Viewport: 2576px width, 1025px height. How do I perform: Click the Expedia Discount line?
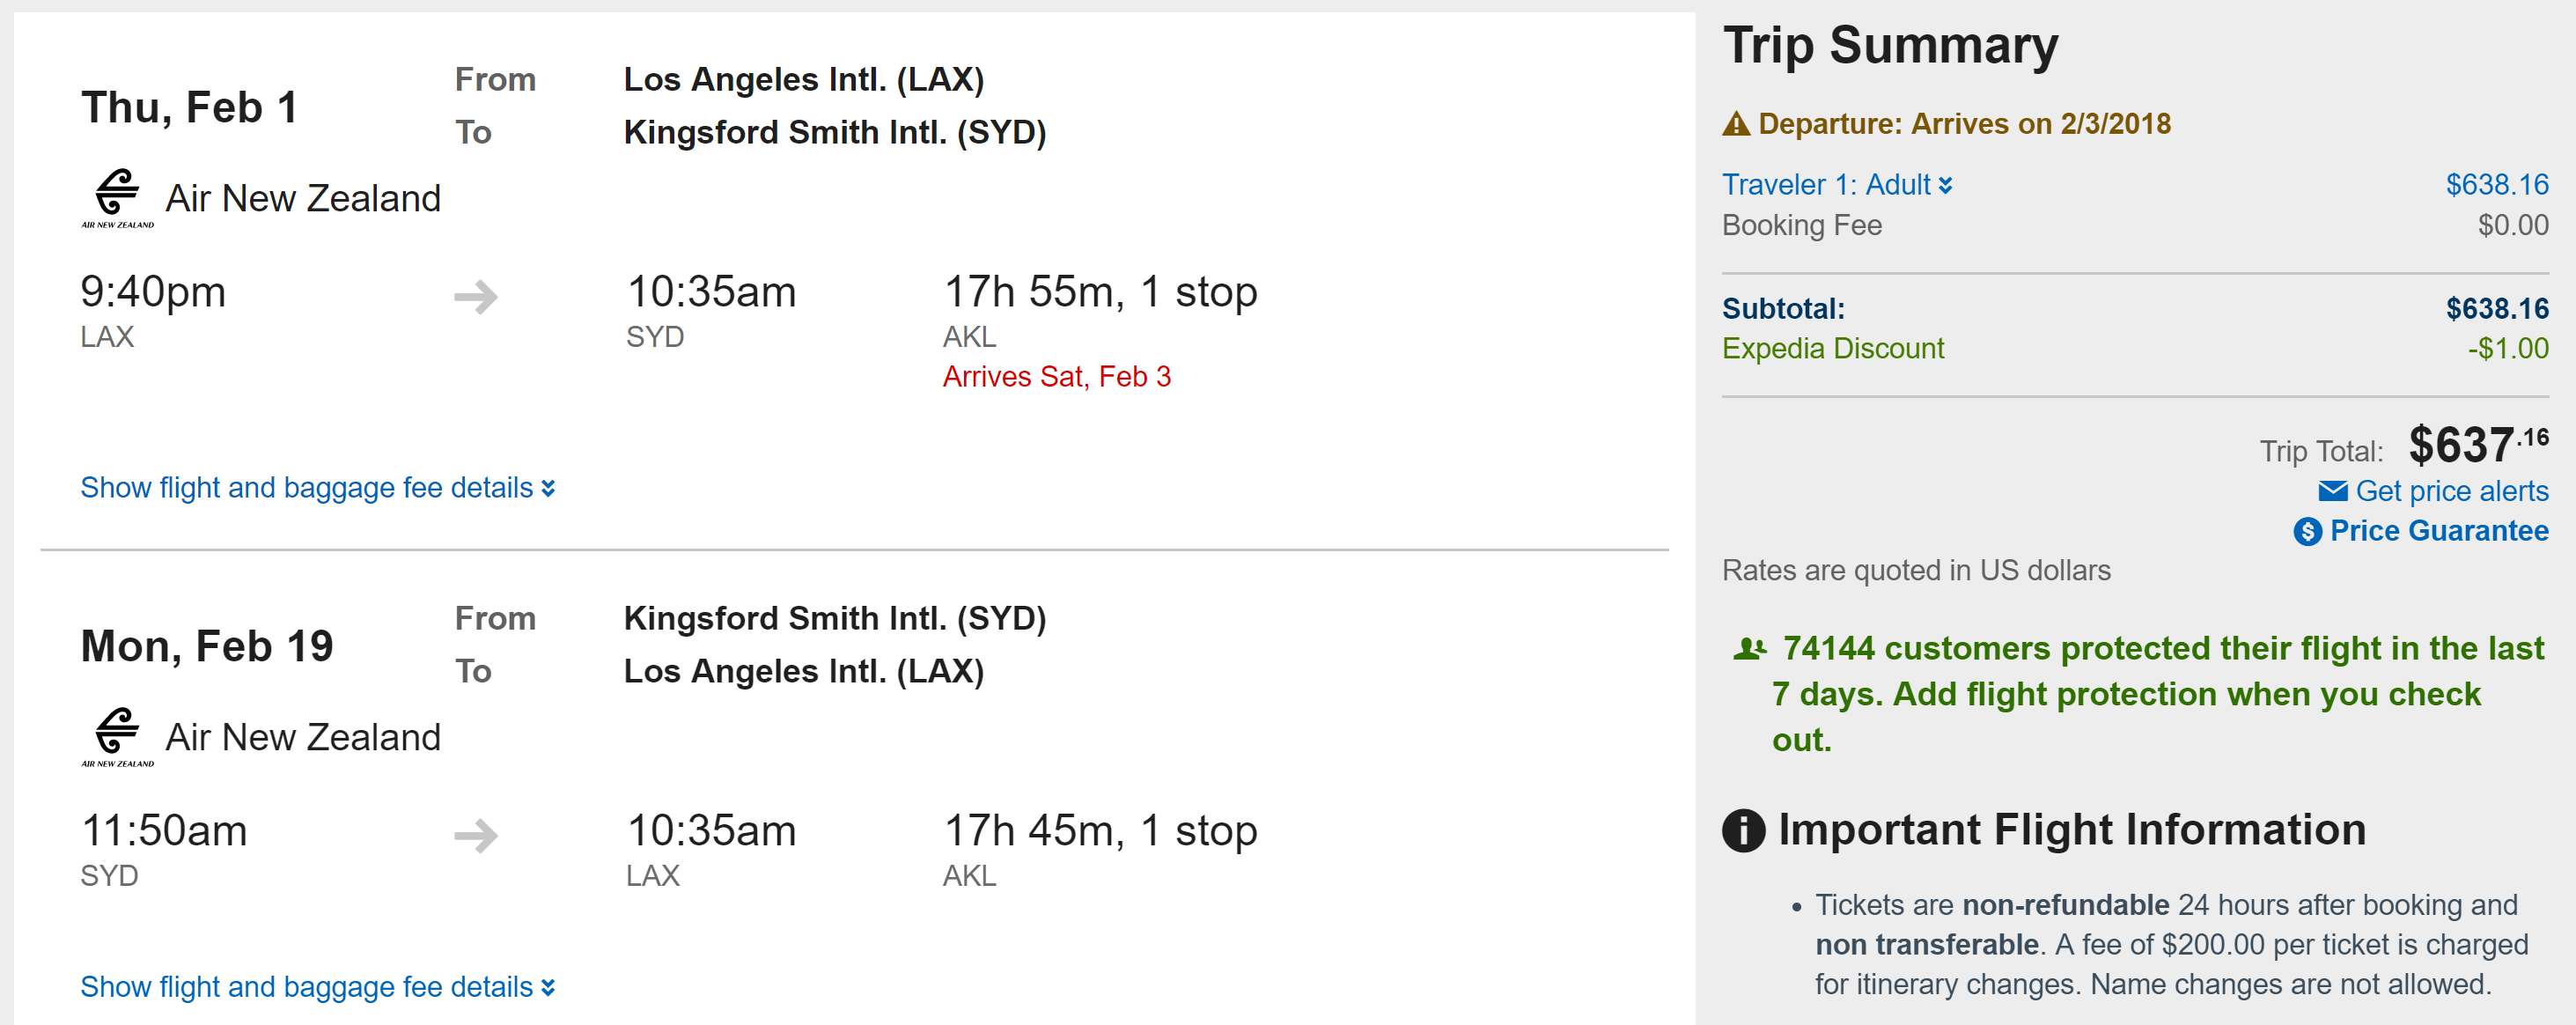click(1832, 349)
